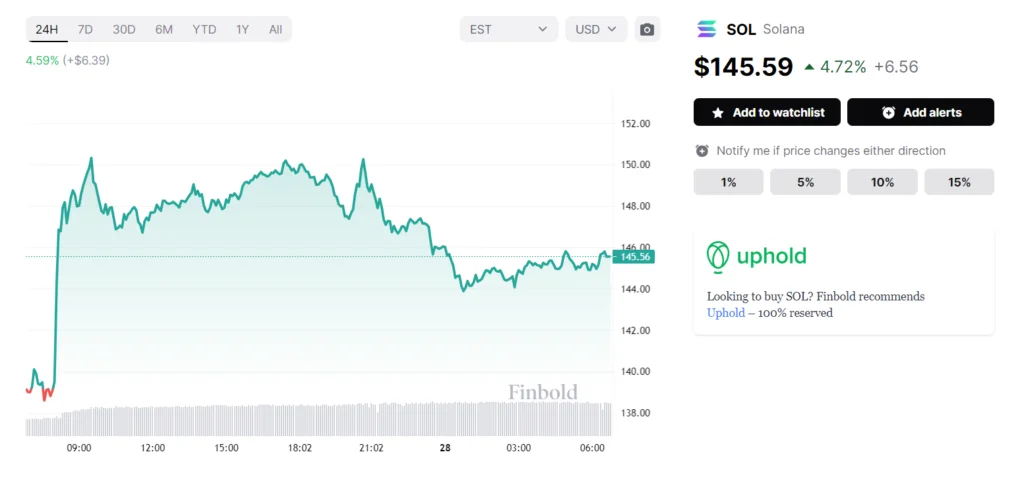Select the 5% price alert option
This screenshot has height=477, width=1024.
(x=805, y=182)
